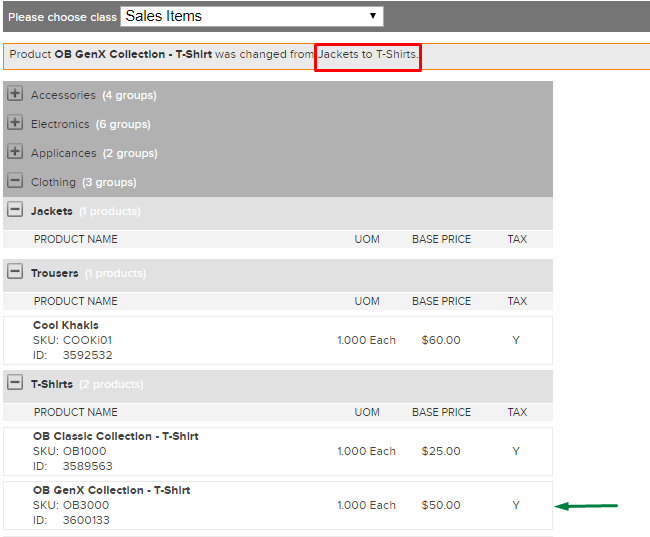Image resolution: width=650 pixels, height=537 pixels.
Task: Select the Applicances (2 groups) row label
Action: pos(94,153)
